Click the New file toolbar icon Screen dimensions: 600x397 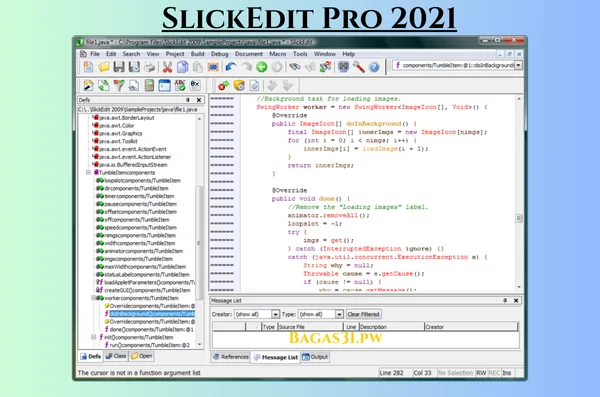pyautogui.click(x=88, y=67)
